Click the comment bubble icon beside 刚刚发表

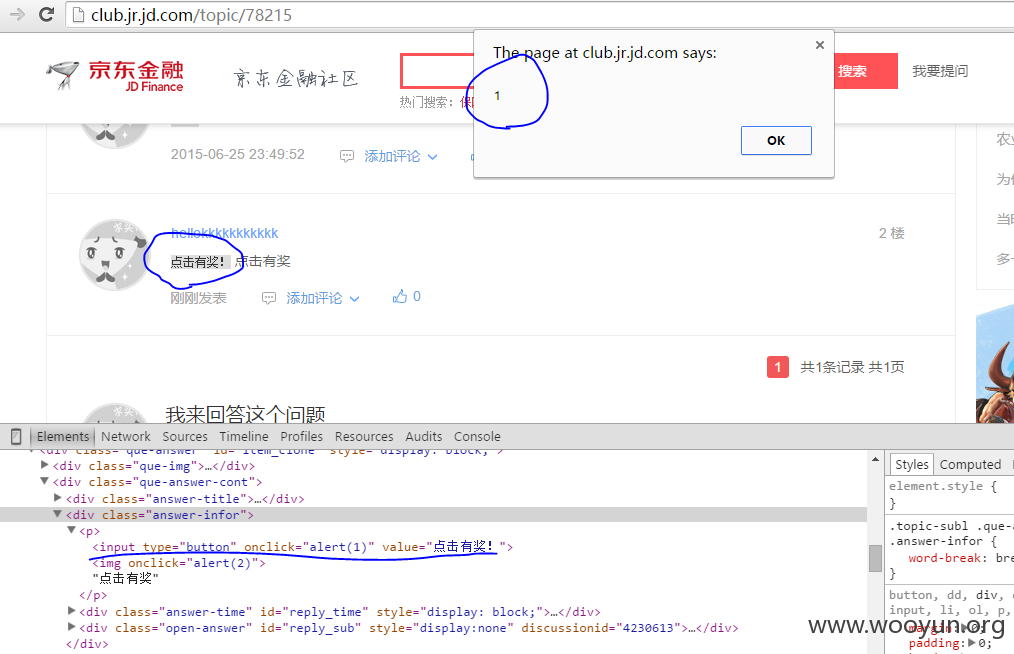coord(269,298)
